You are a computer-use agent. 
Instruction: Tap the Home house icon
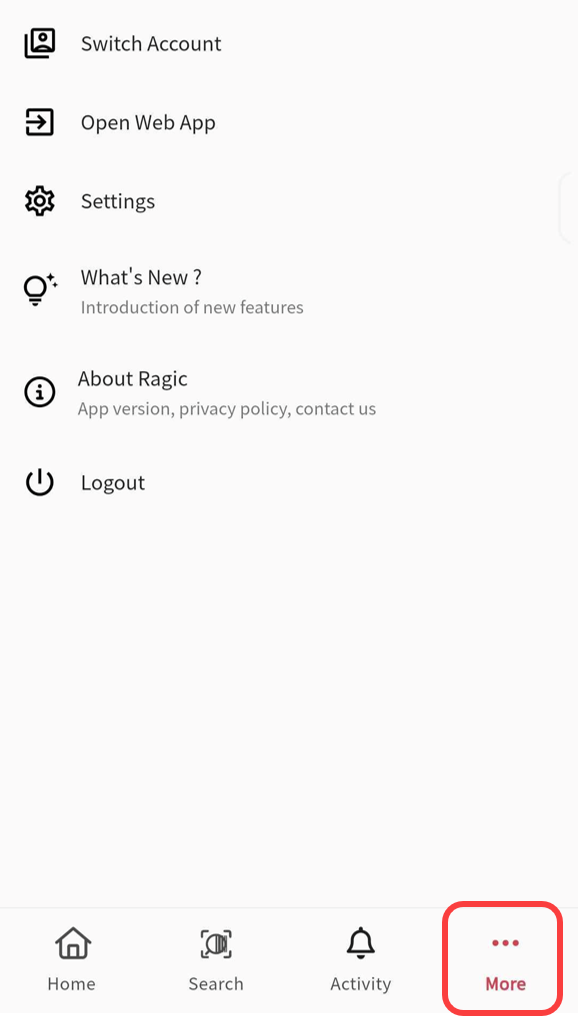coord(73,943)
